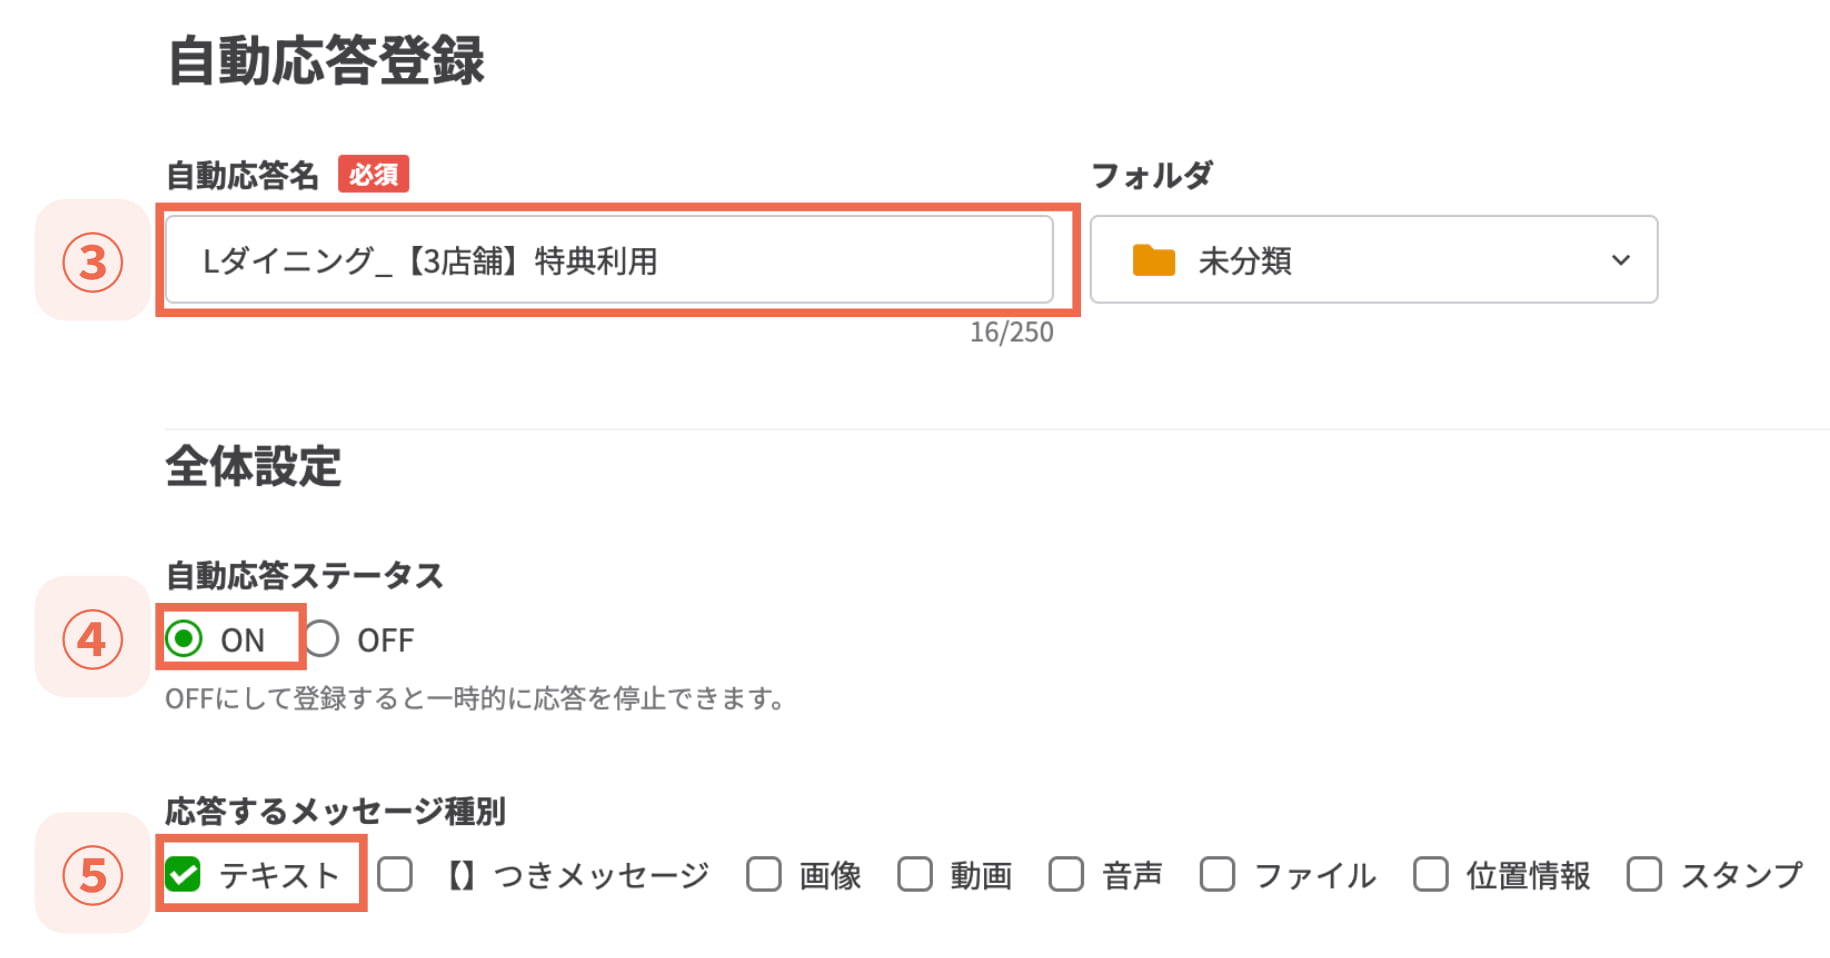Click the 自動応答登録 page heading
Image resolution: width=1830 pixels, height=958 pixels.
330,62
